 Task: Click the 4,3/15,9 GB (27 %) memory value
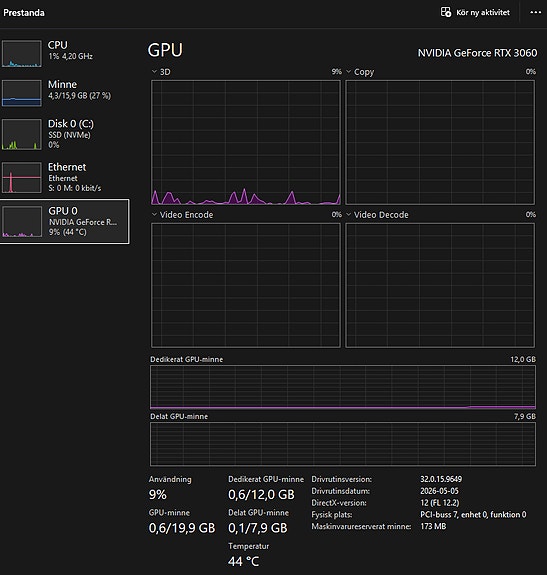point(79,96)
